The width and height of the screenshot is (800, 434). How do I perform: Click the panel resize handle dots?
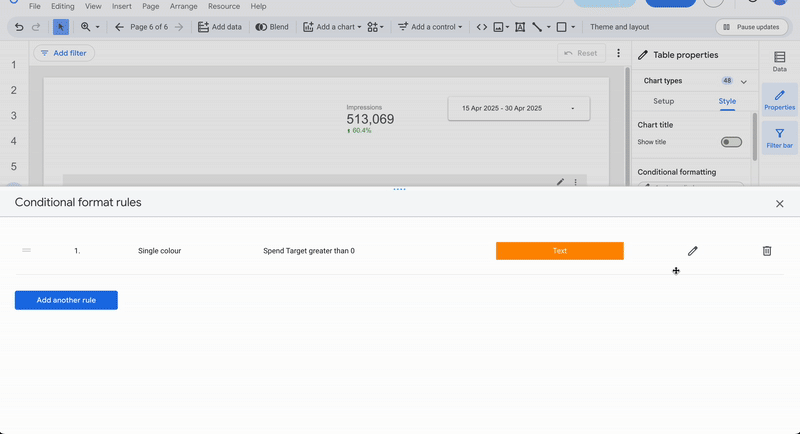pyautogui.click(x=399, y=189)
